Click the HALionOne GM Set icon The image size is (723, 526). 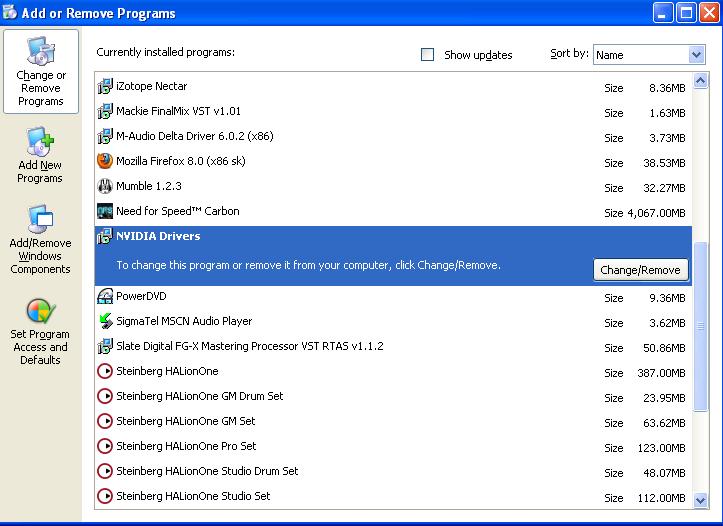click(105, 421)
